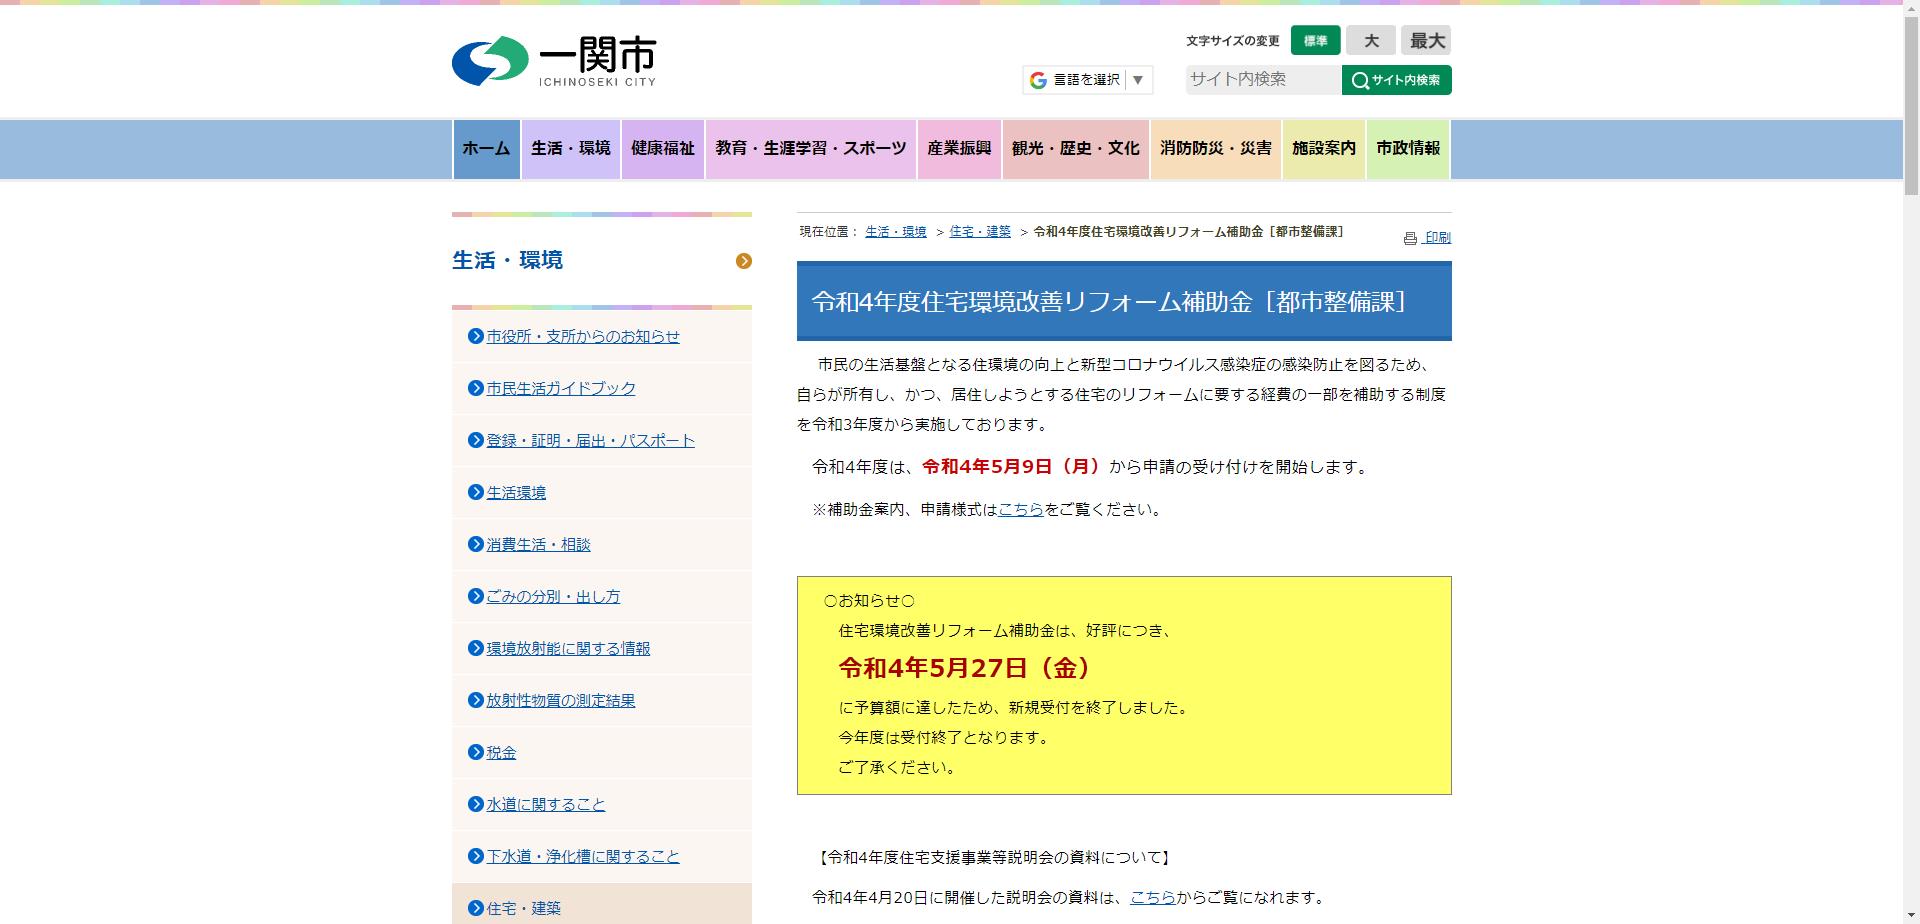Click the ○お知らせ○ notice heading
Screen dimensions: 1920x924
click(x=869, y=601)
